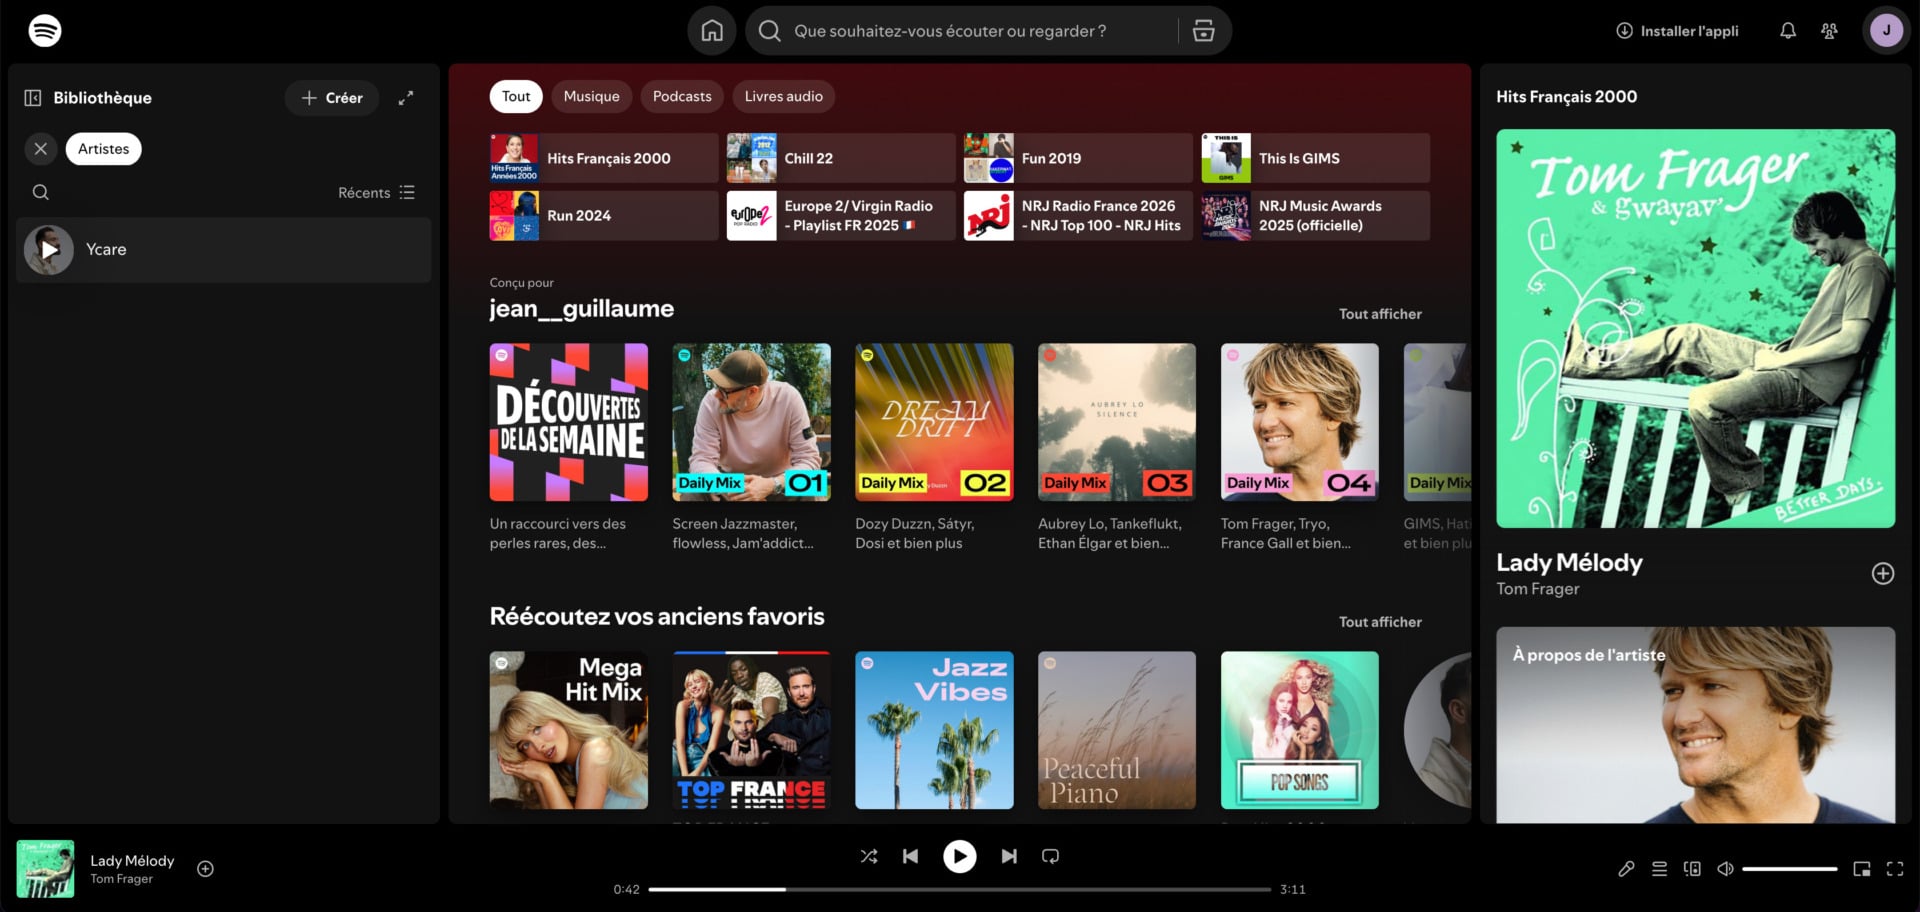Play Ycare from library avatar

(x=49, y=250)
